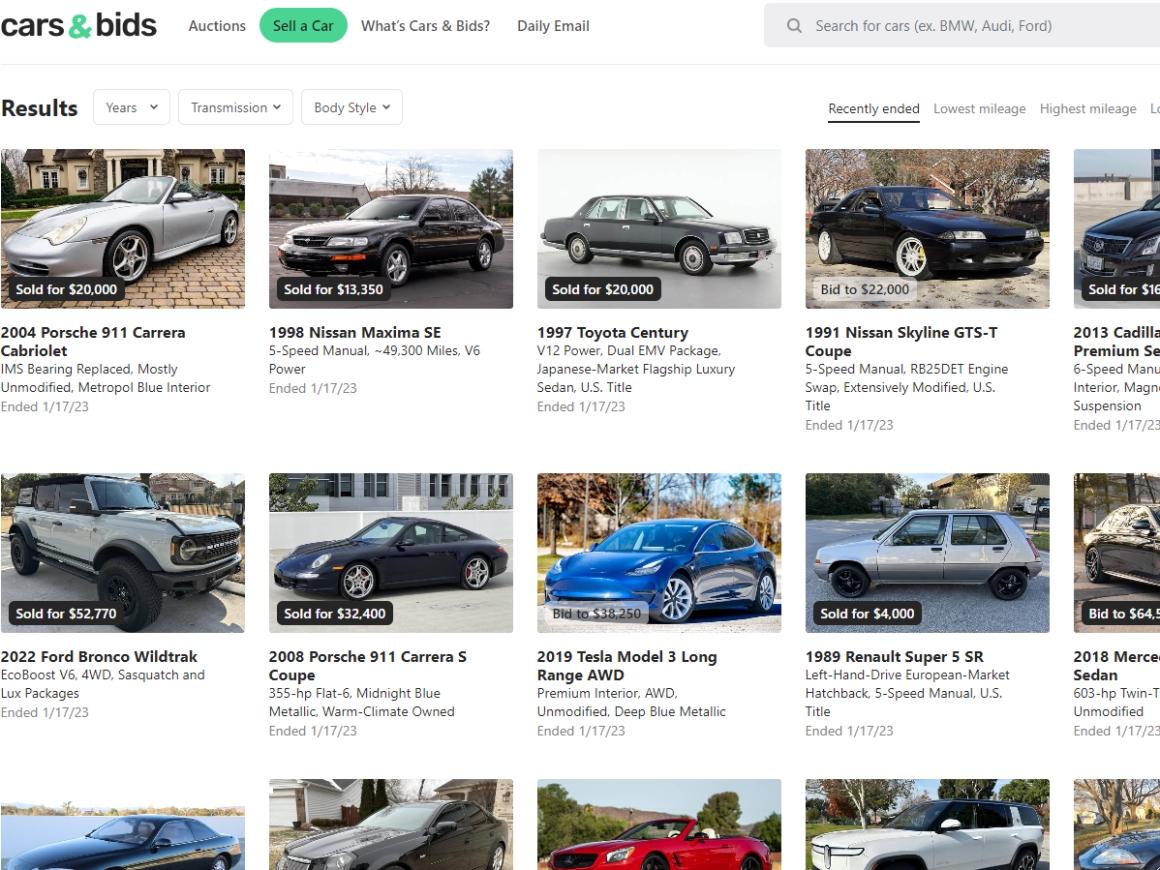Open the 1991 Nissan Skyline GTS-T image
This screenshot has width=1160, height=870.
tap(927, 228)
